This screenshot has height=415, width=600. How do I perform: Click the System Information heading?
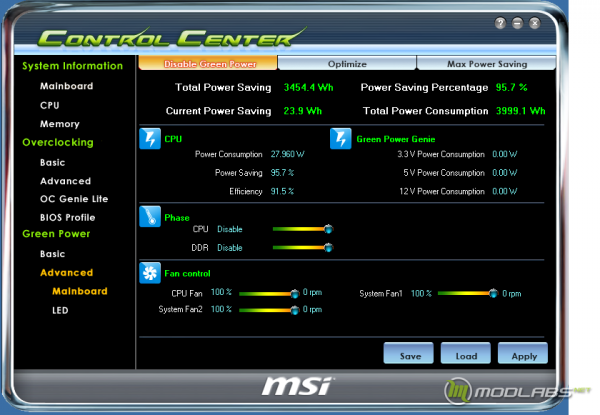(73, 66)
